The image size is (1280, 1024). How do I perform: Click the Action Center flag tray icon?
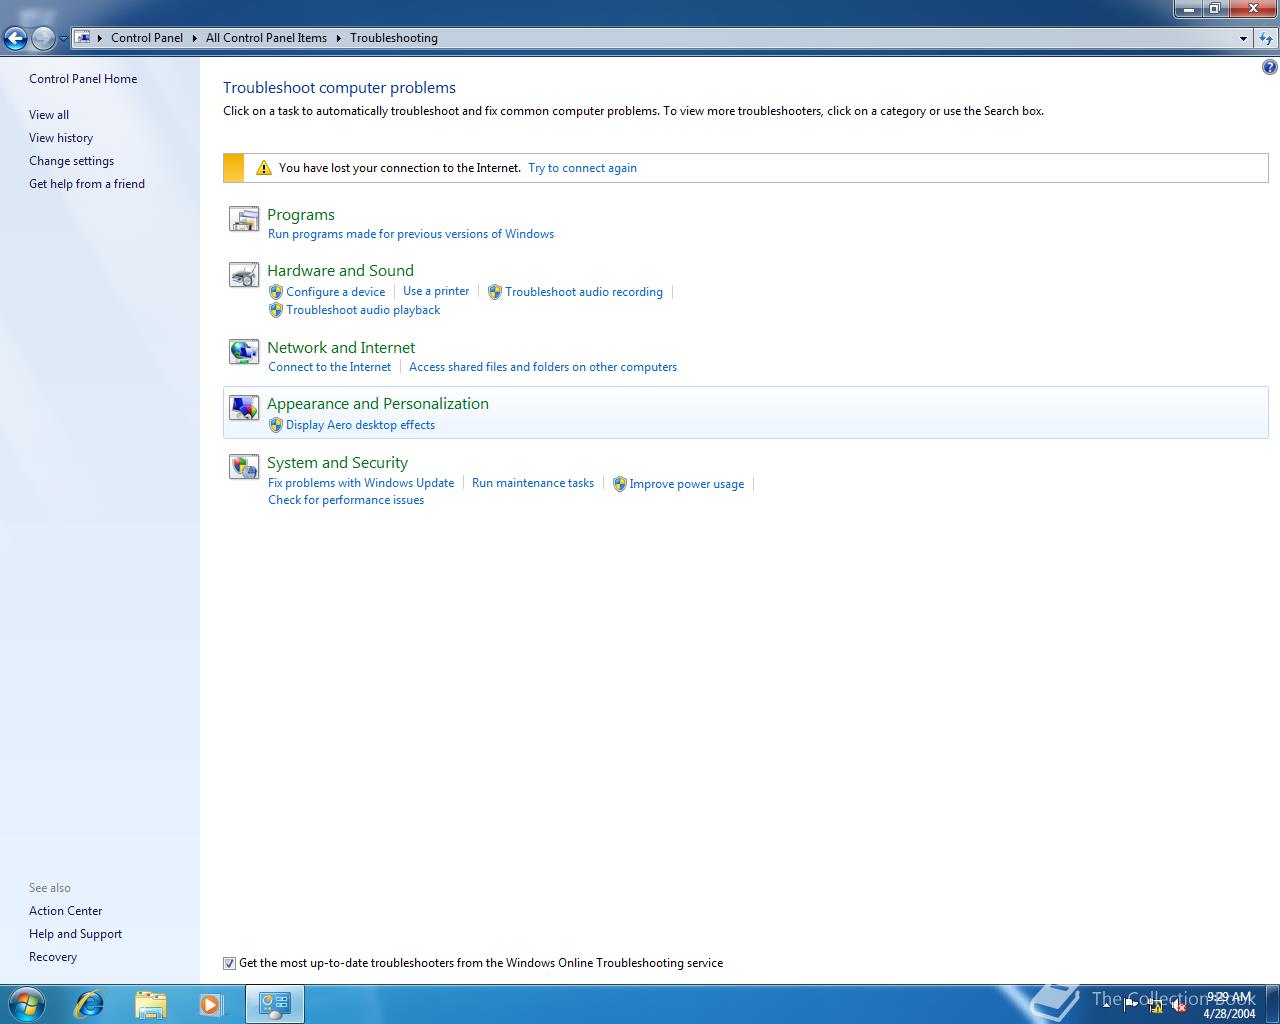click(1131, 1006)
